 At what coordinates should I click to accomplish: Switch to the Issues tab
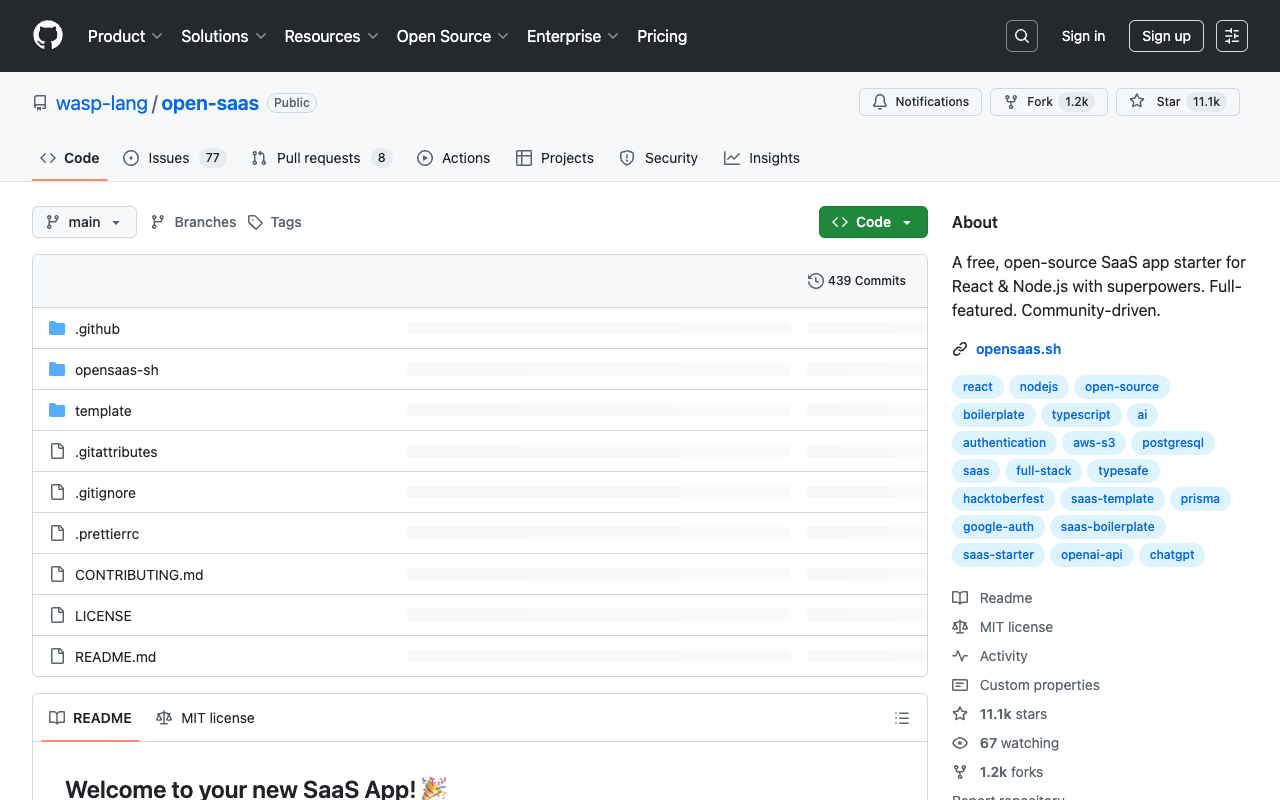[175, 158]
